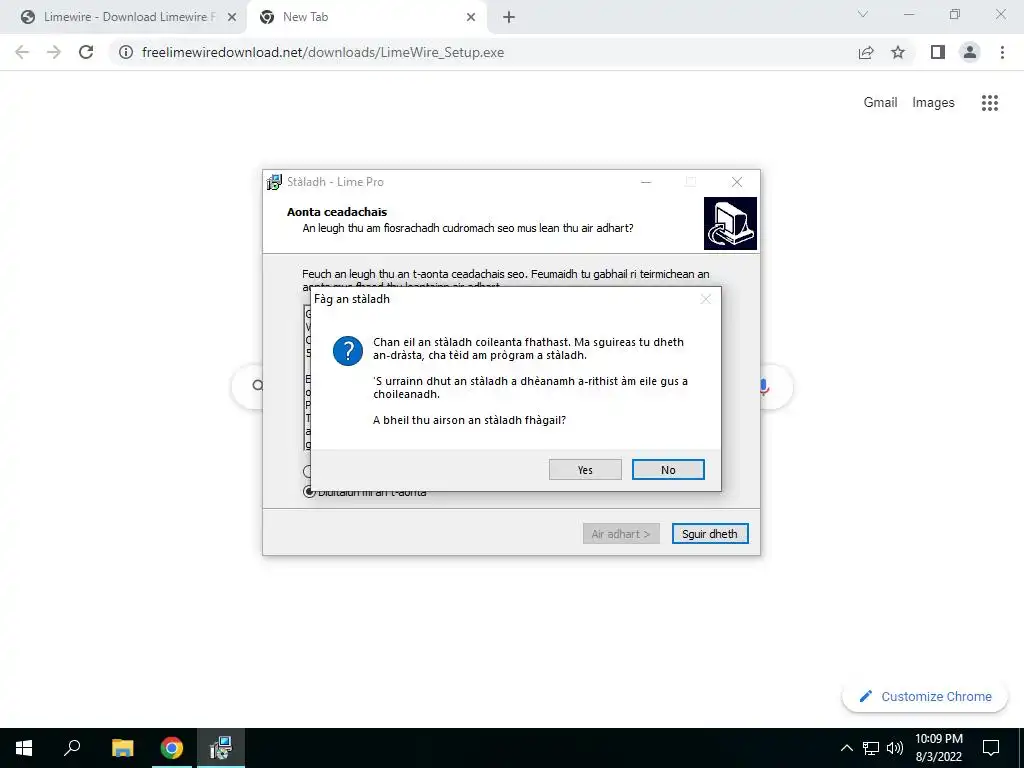Click the greyed Air adhart button
The image size is (1024, 768).
click(x=621, y=534)
